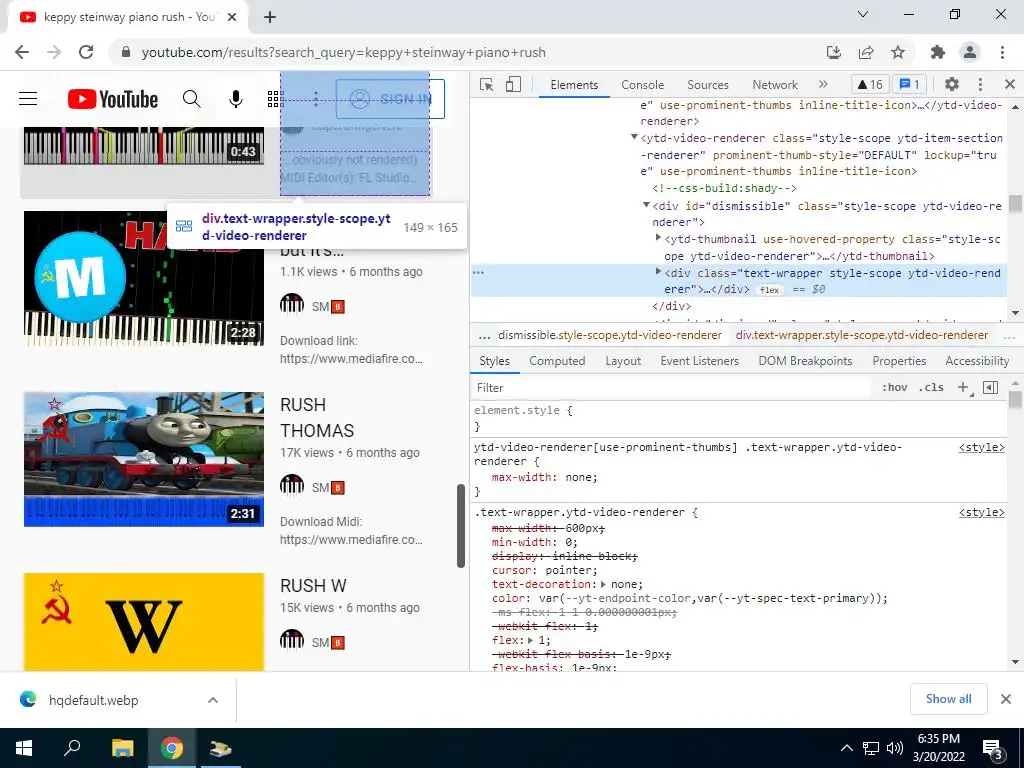Open File Explorer from the taskbar
Screen dimensions: 1024x768
click(x=122, y=748)
